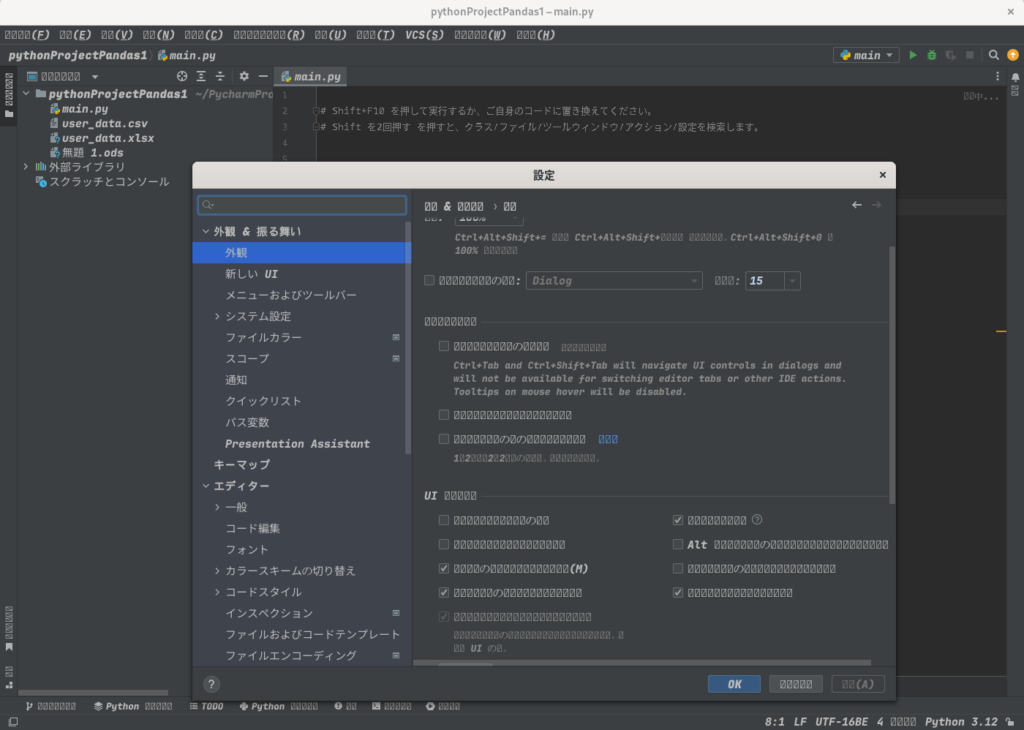Toggle the Alt checkbox
1024x730 pixels.
(x=678, y=544)
